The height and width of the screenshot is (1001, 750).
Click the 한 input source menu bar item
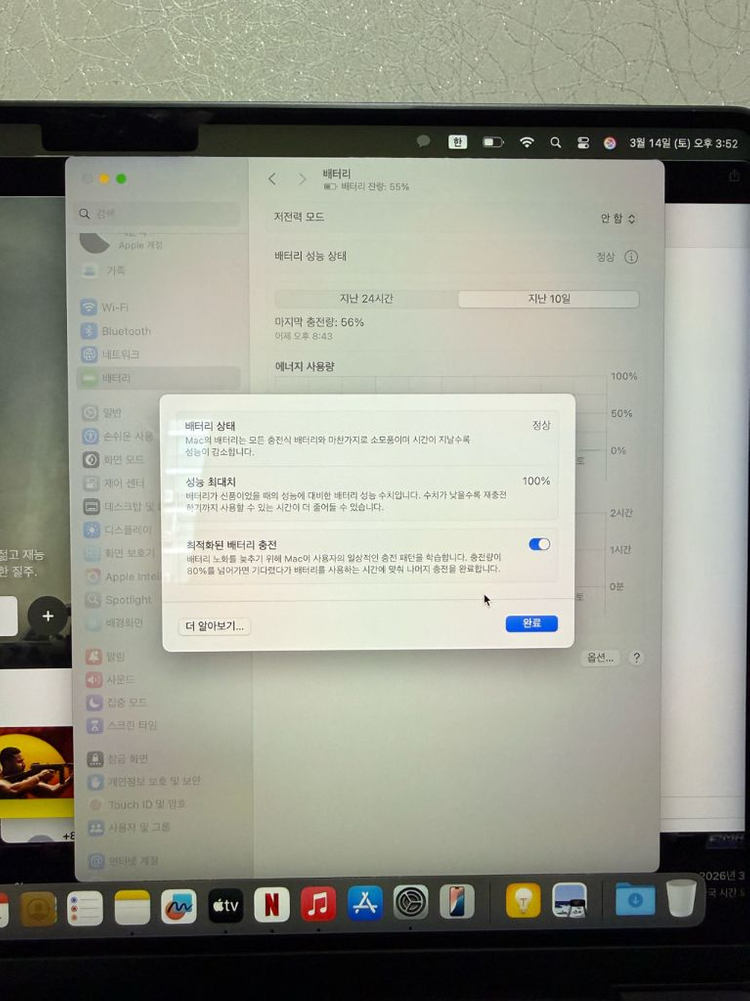point(457,142)
